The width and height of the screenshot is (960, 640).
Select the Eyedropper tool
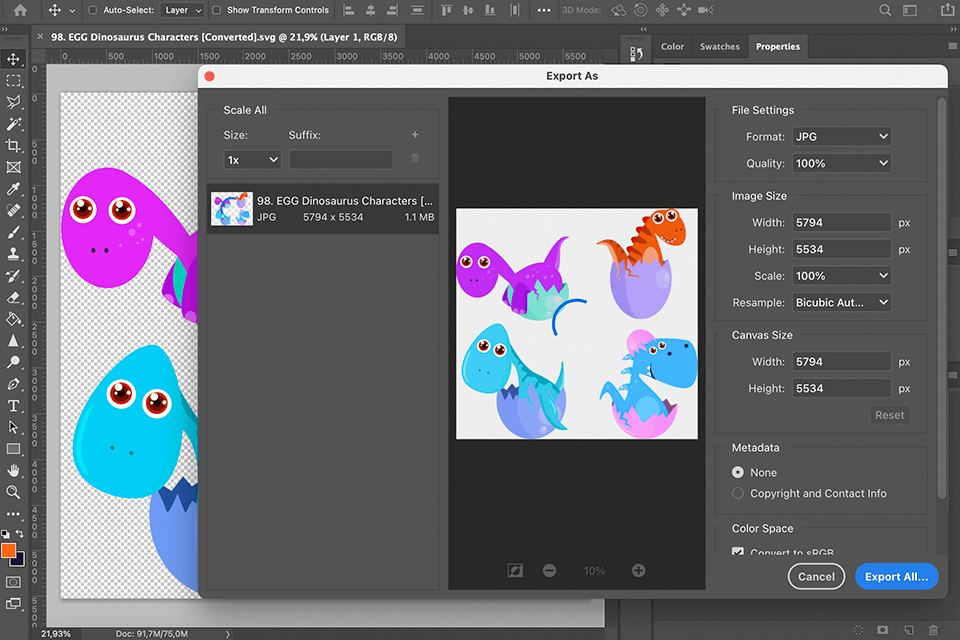click(13, 189)
